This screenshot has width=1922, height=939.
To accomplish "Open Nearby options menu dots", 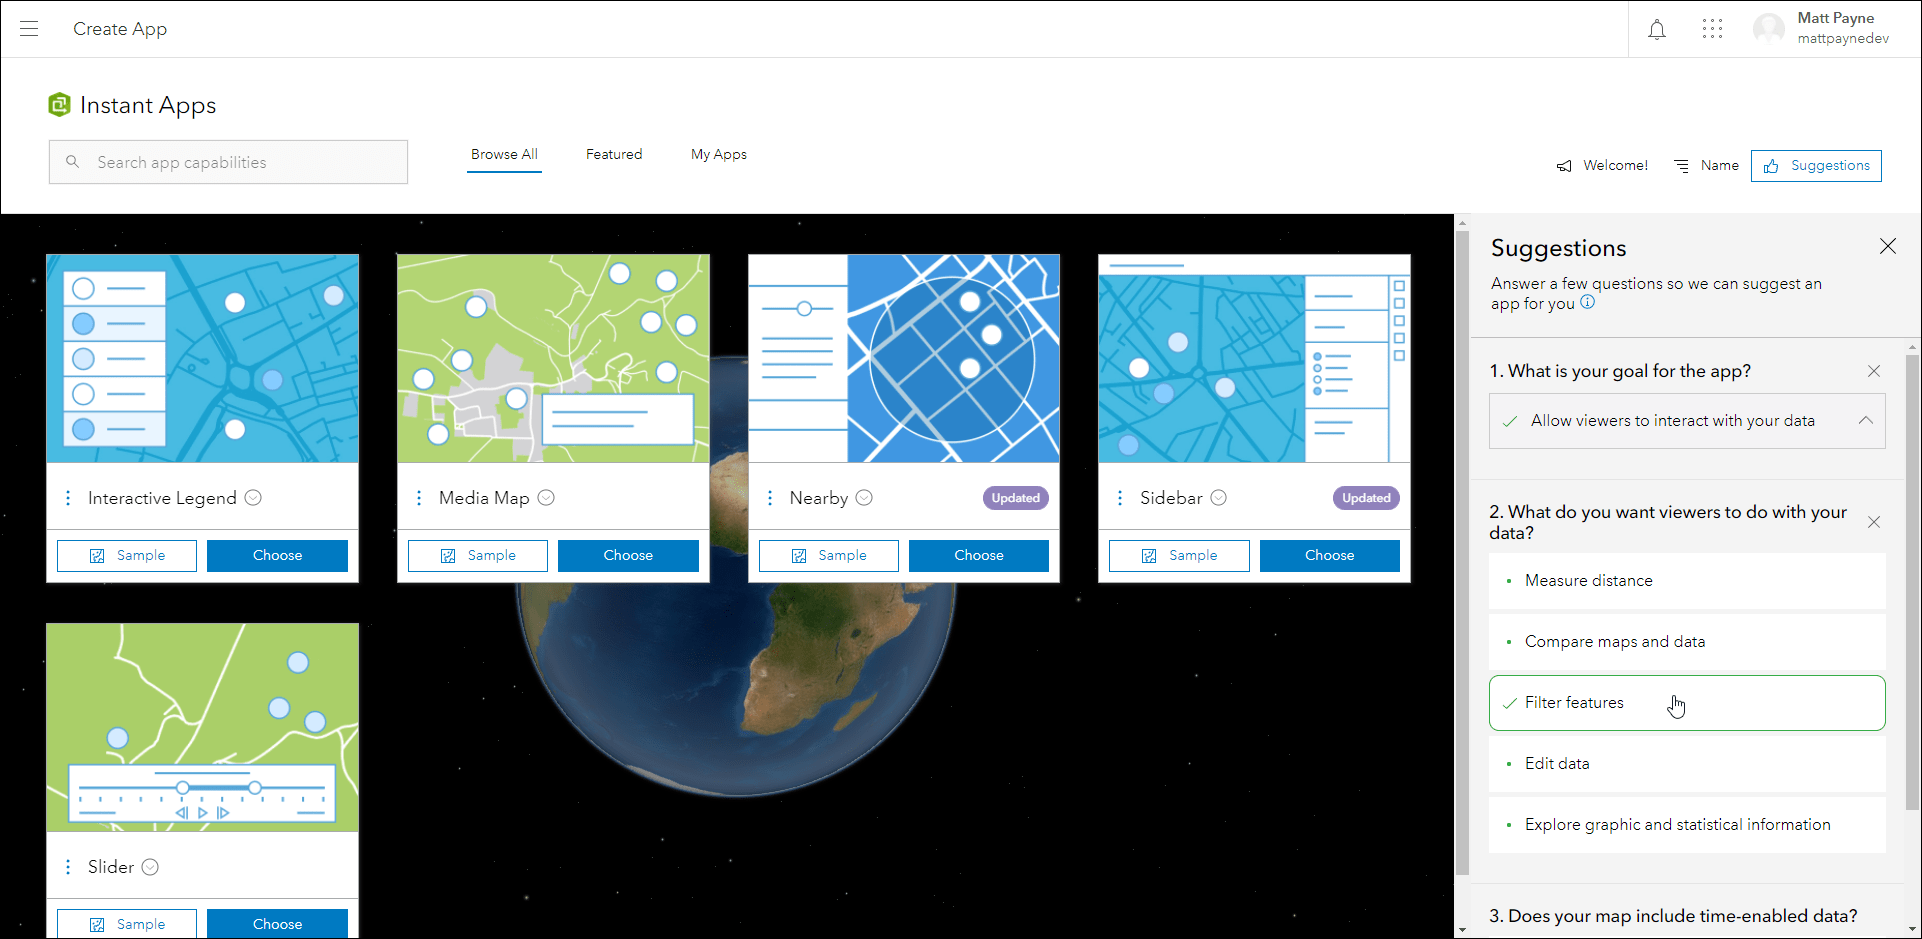I will (770, 498).
